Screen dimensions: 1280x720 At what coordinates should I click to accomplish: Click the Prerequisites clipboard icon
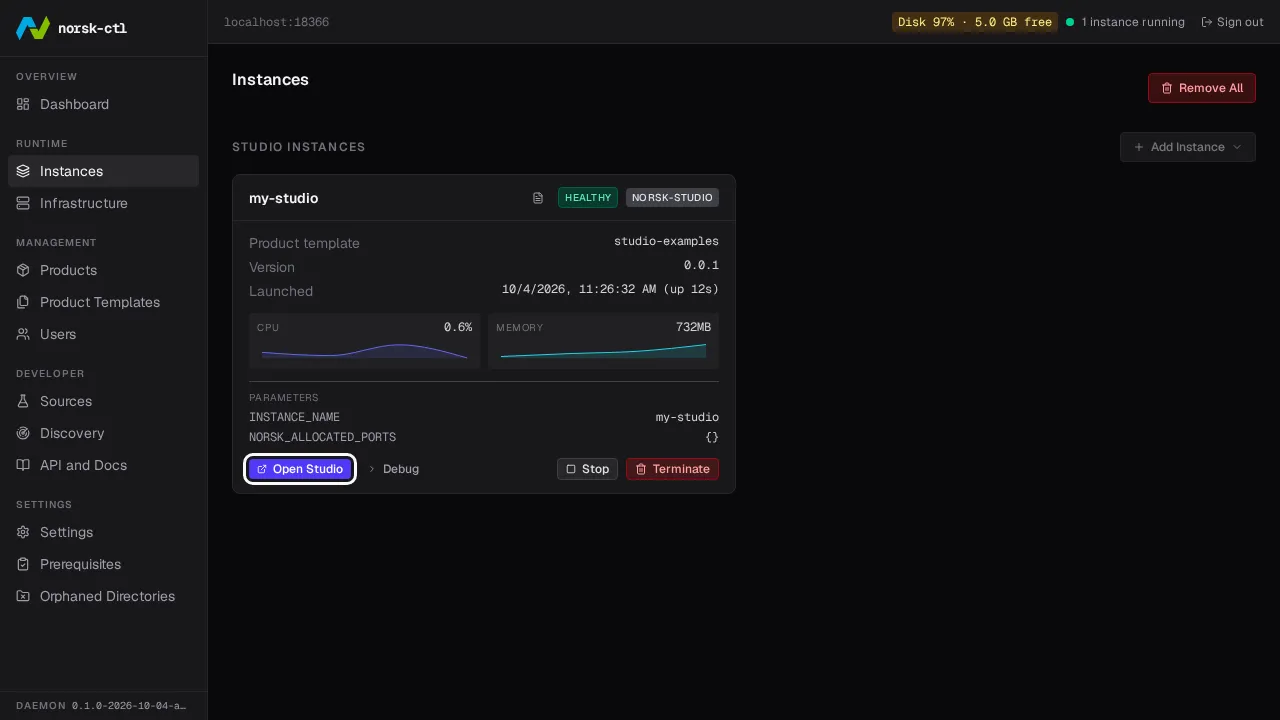23,564
